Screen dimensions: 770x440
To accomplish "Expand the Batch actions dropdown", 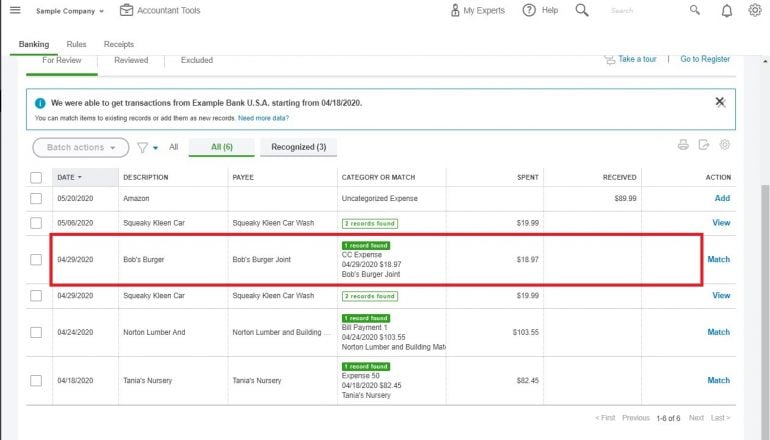I will click(80, 148).
